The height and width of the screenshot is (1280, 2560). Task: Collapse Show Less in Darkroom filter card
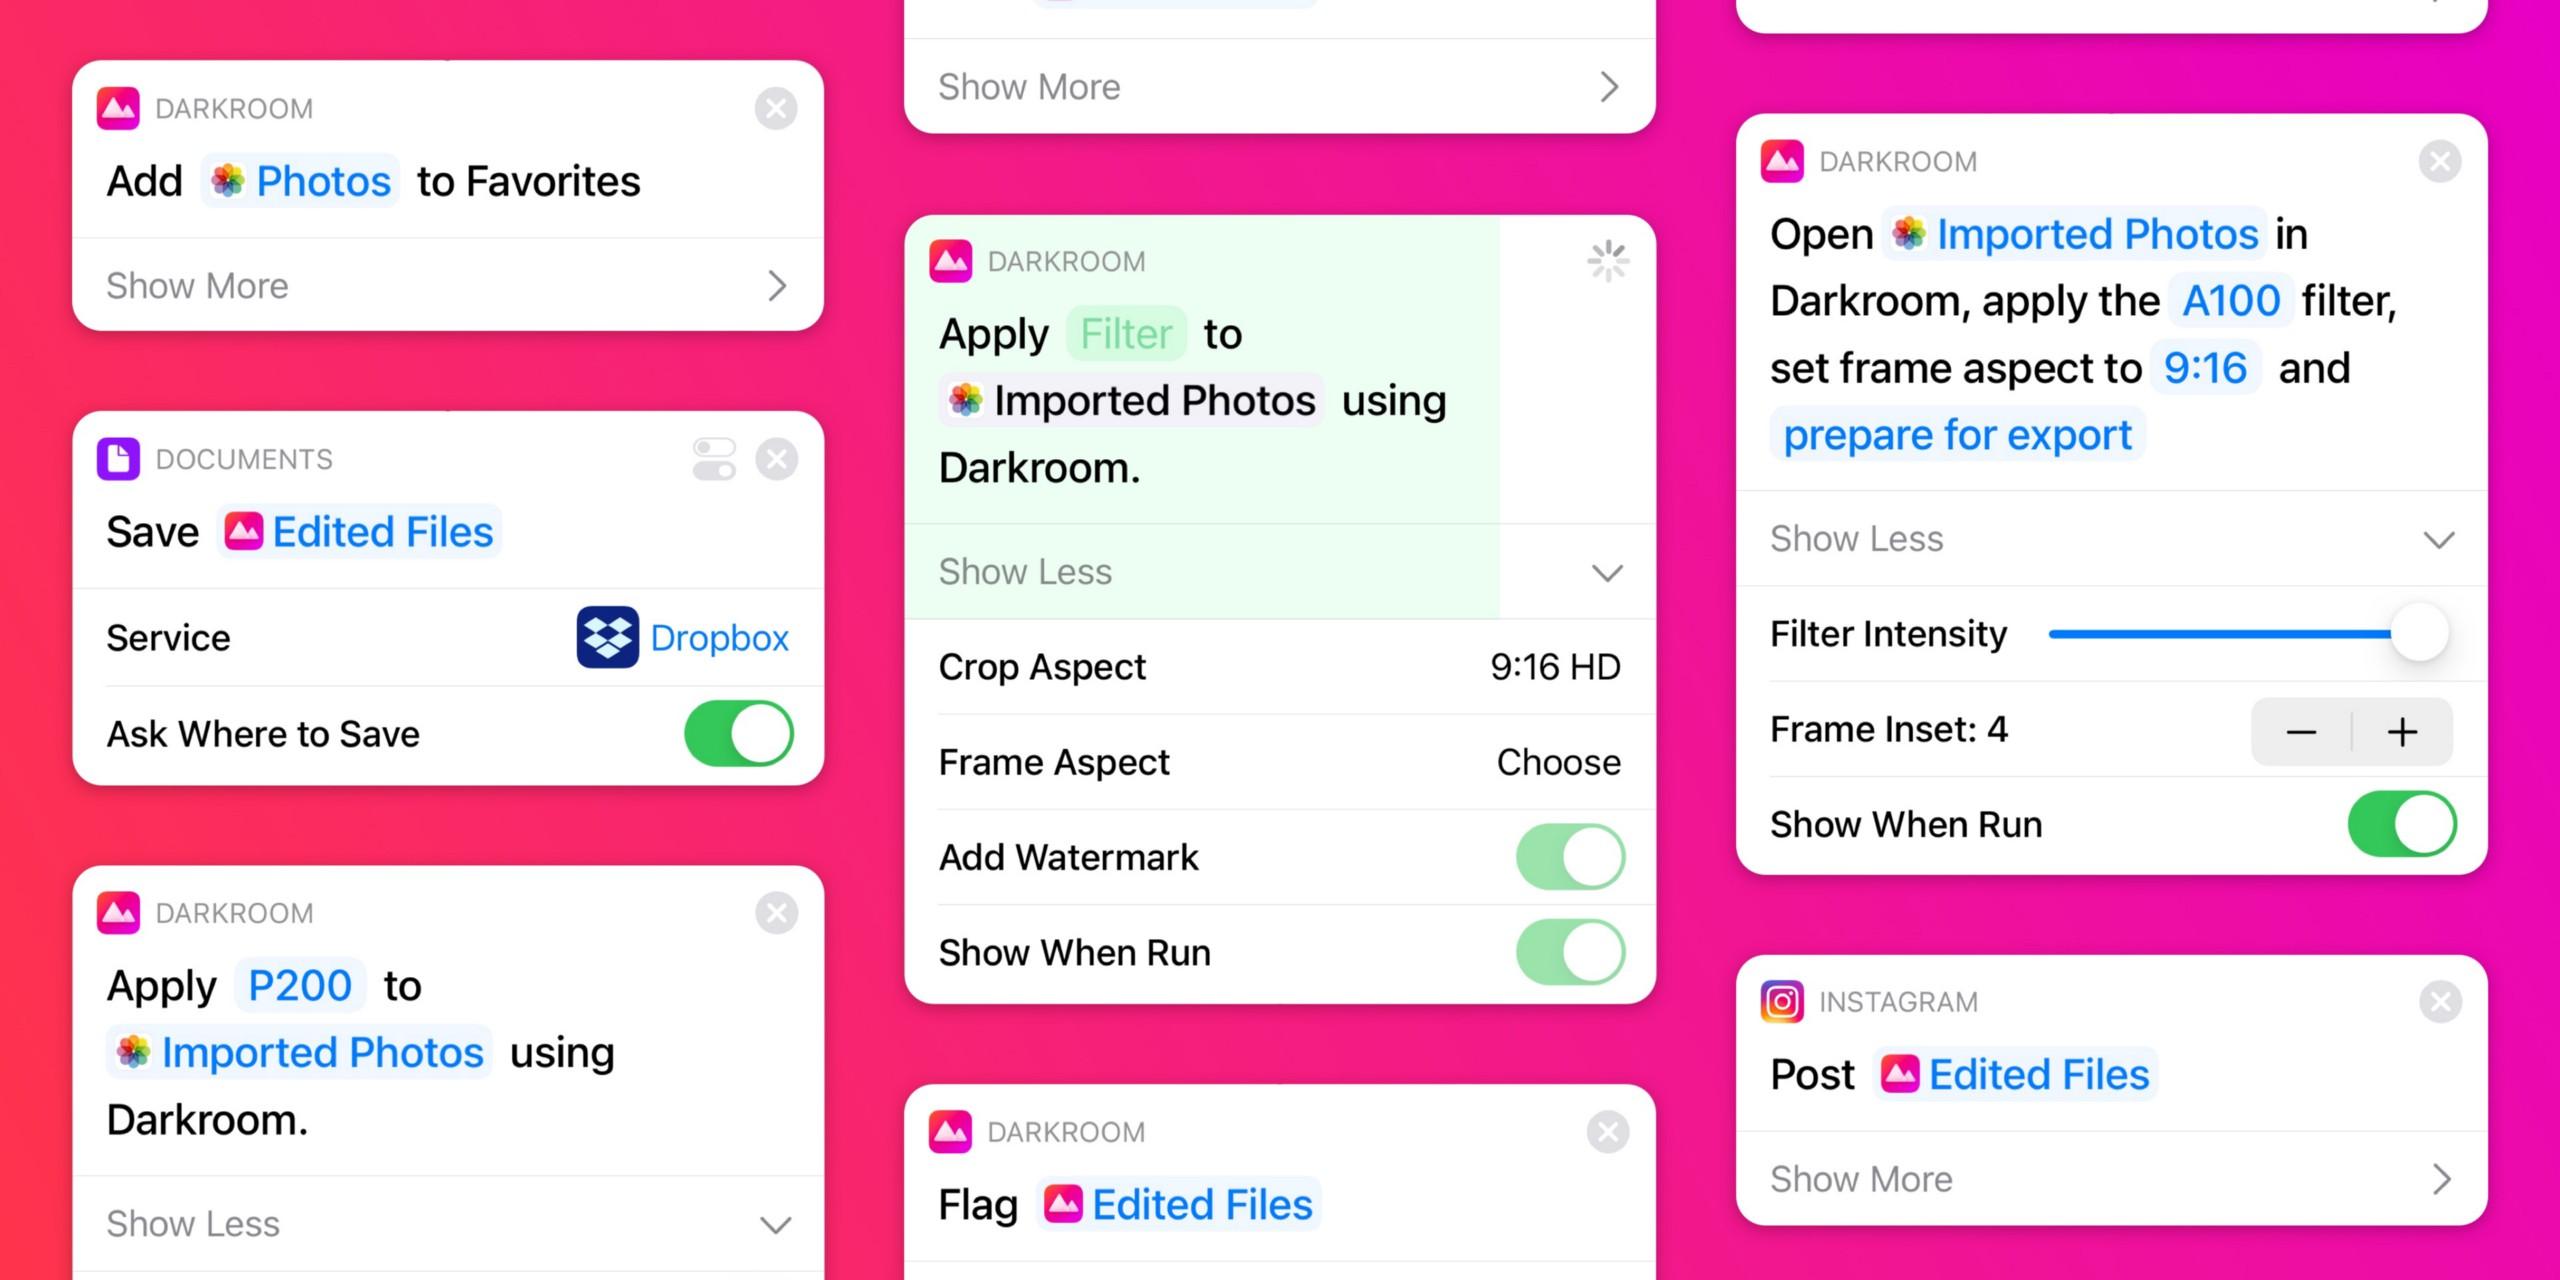click(x=1278, y=571)
